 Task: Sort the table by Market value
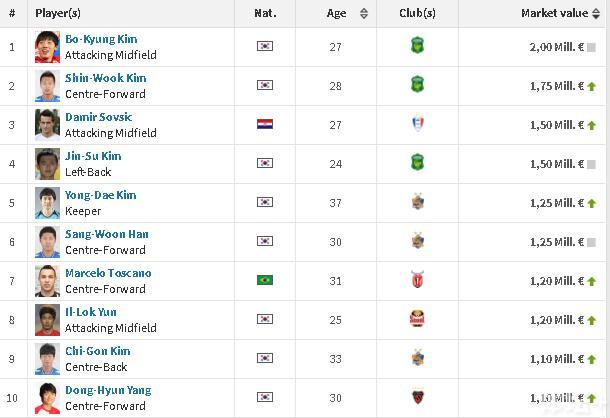554,14
